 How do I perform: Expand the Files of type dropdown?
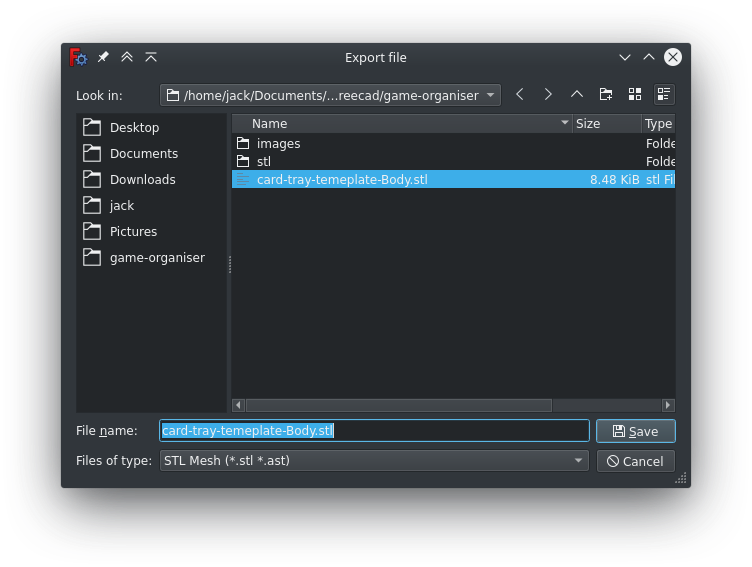pyautogui.click(x=374, y=461)
